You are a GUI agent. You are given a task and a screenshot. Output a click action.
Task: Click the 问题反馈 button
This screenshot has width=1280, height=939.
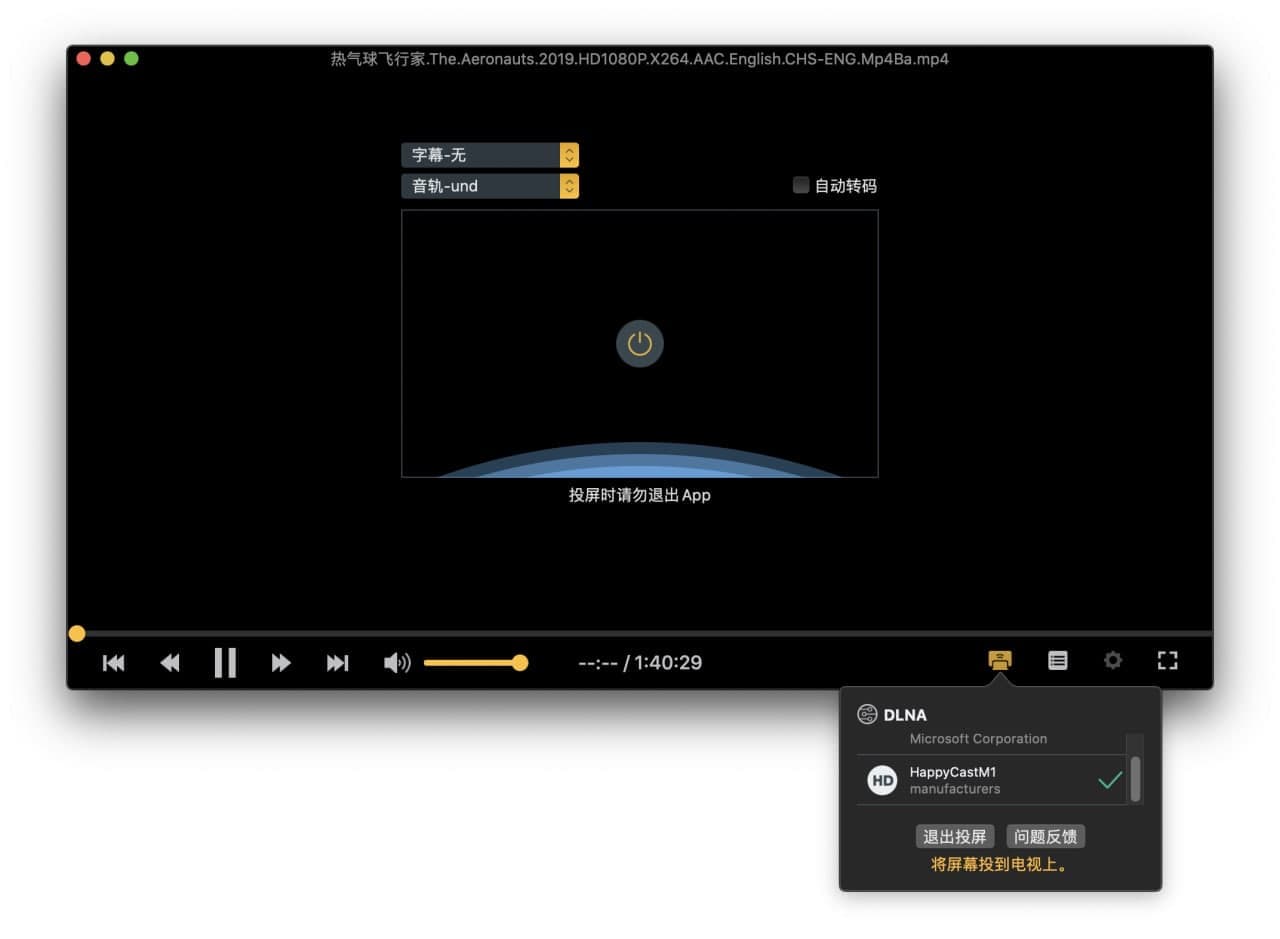coord(1045,837)
